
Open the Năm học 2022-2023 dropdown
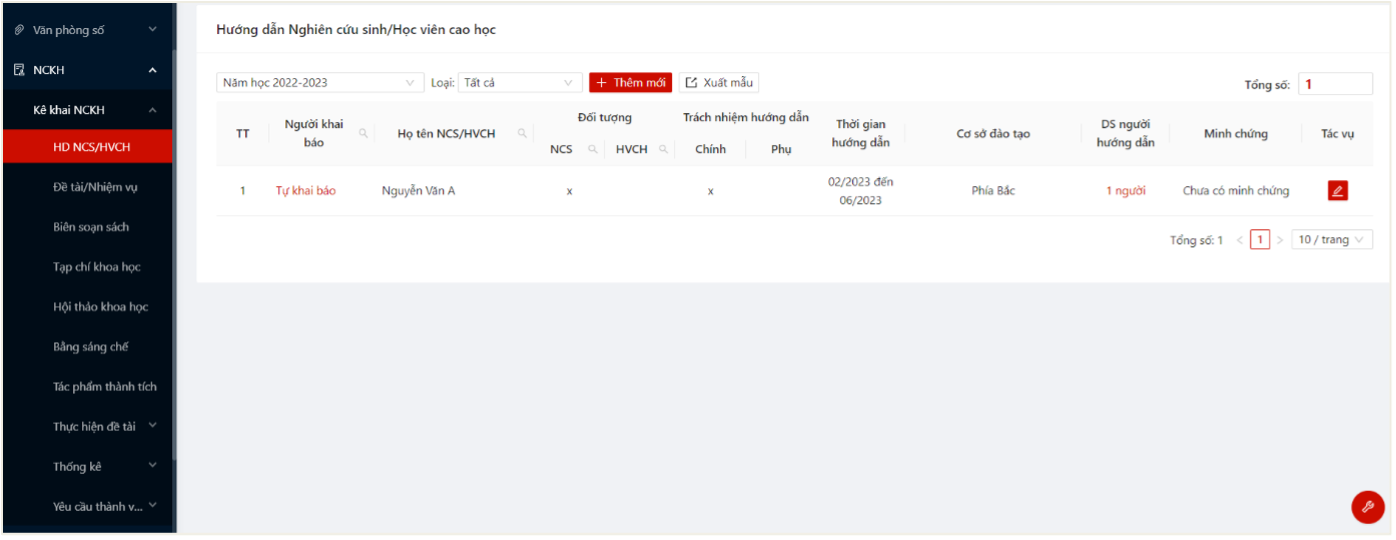(319, 83)
